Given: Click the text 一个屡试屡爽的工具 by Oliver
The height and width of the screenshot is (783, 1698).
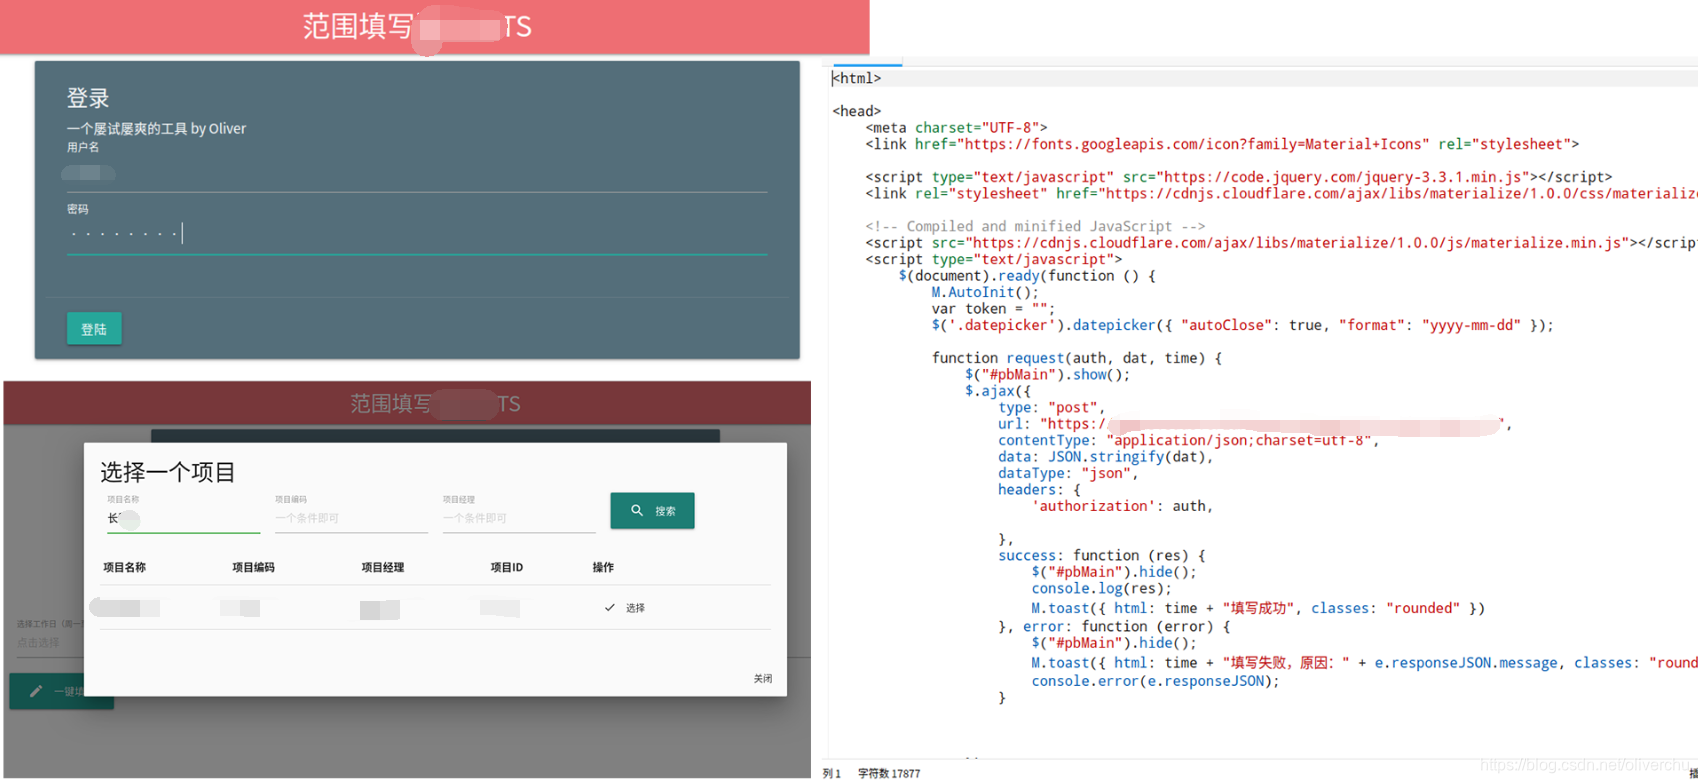Looking at the screenshot, I should point(156,129).
